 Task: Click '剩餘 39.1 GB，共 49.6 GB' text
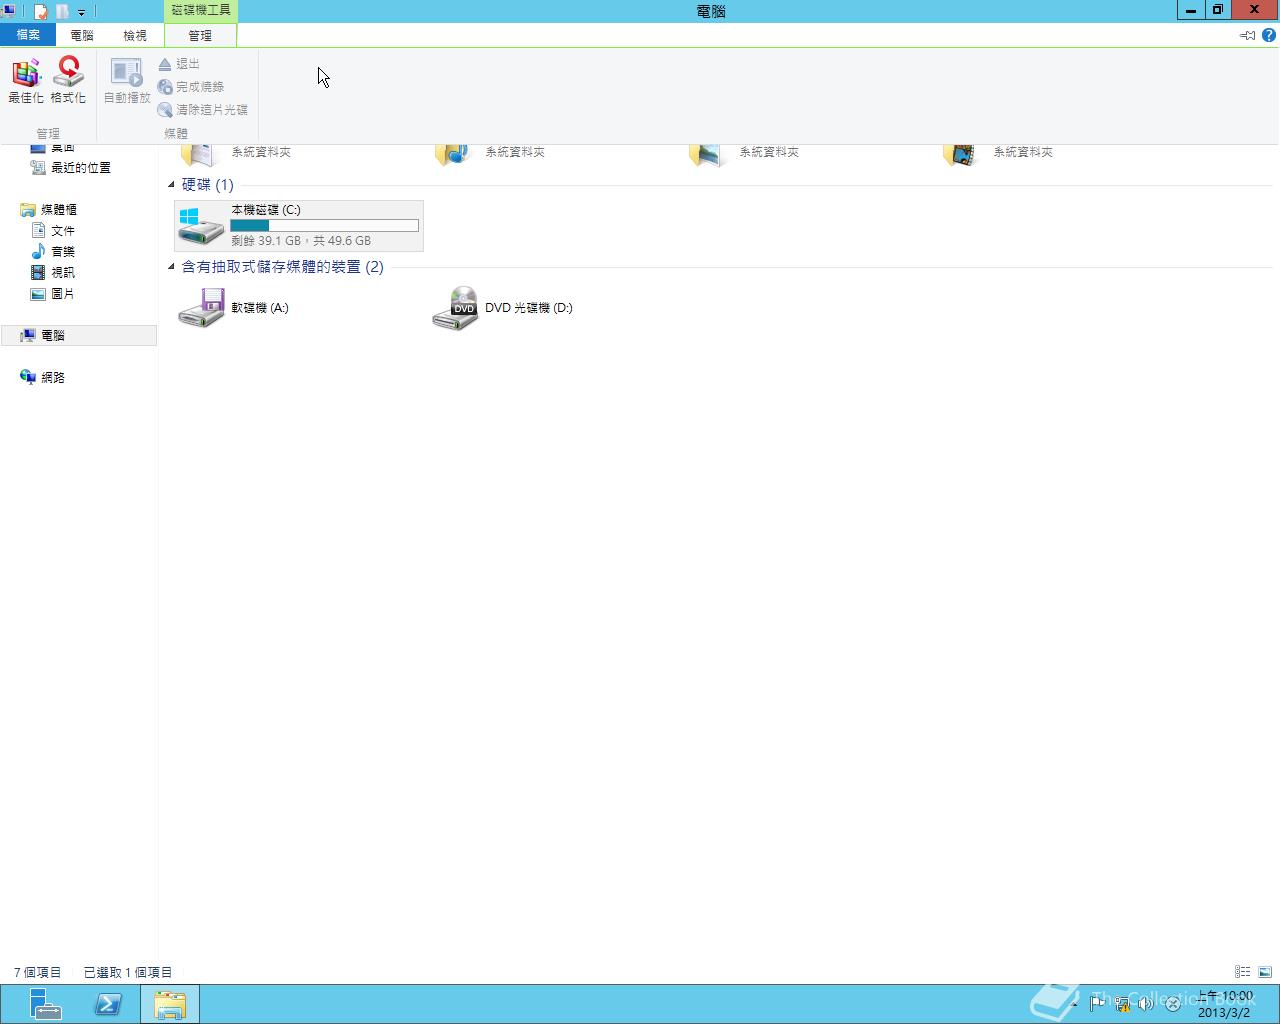point(301,241)
